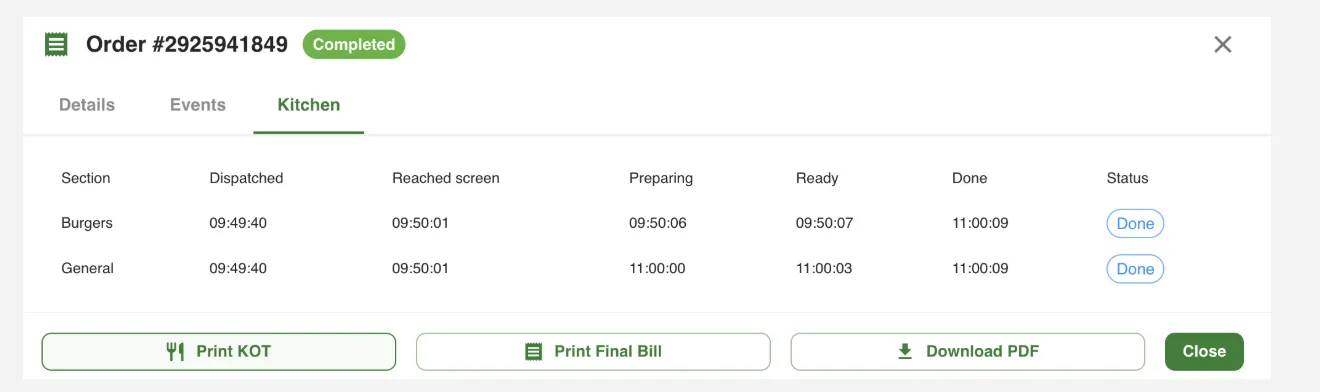The image size is (1320, 392).
Task: Select the General section row
Action: coord(646,269)
